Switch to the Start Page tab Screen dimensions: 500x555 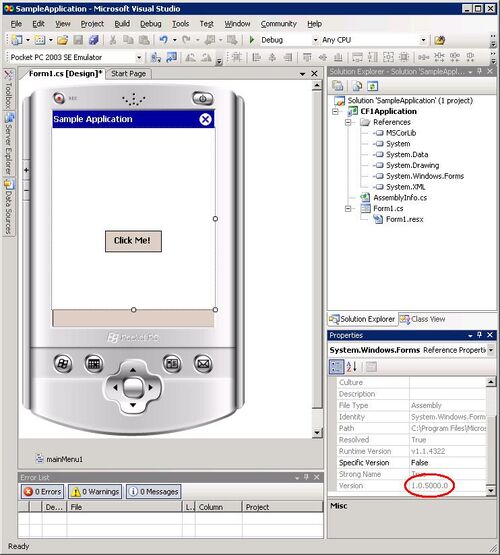point(128,74)
